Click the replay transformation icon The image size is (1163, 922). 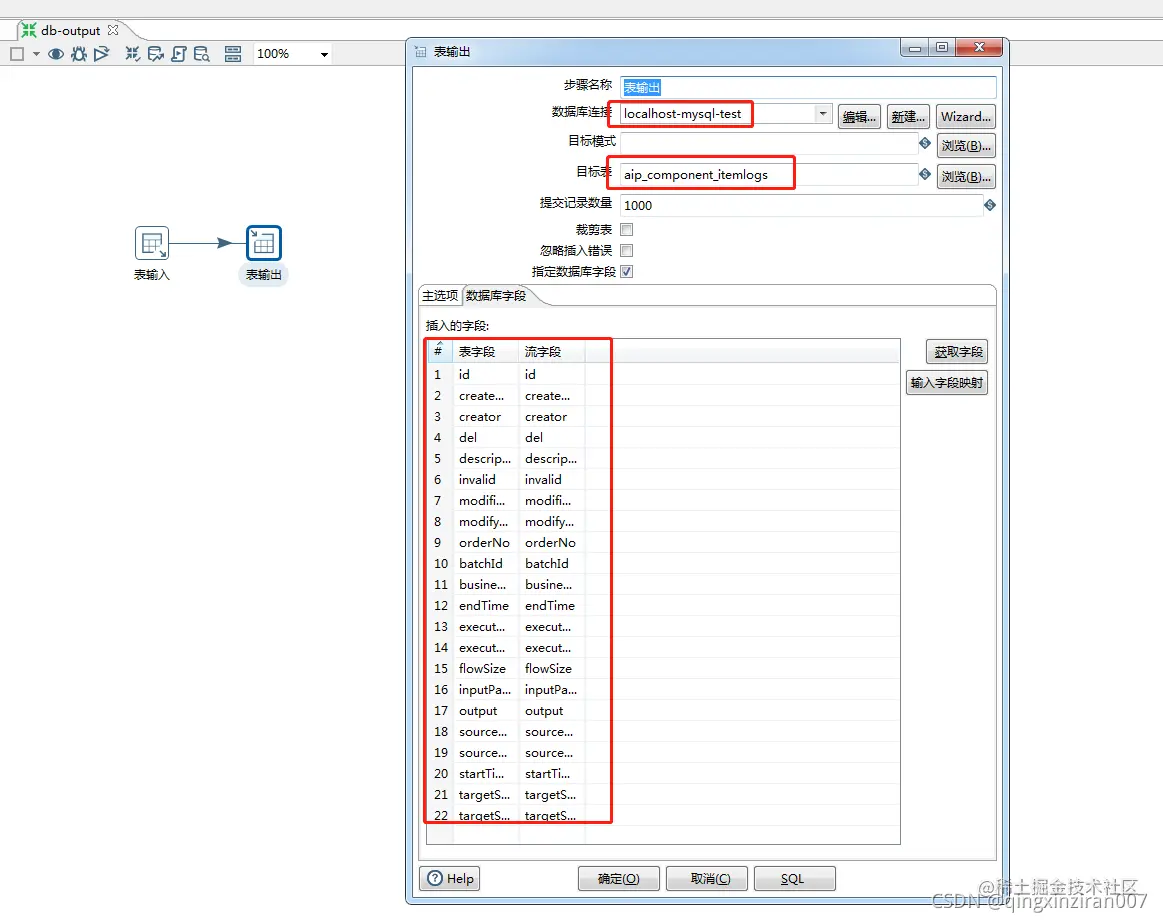pyautogui.click(x=102, y=53)
